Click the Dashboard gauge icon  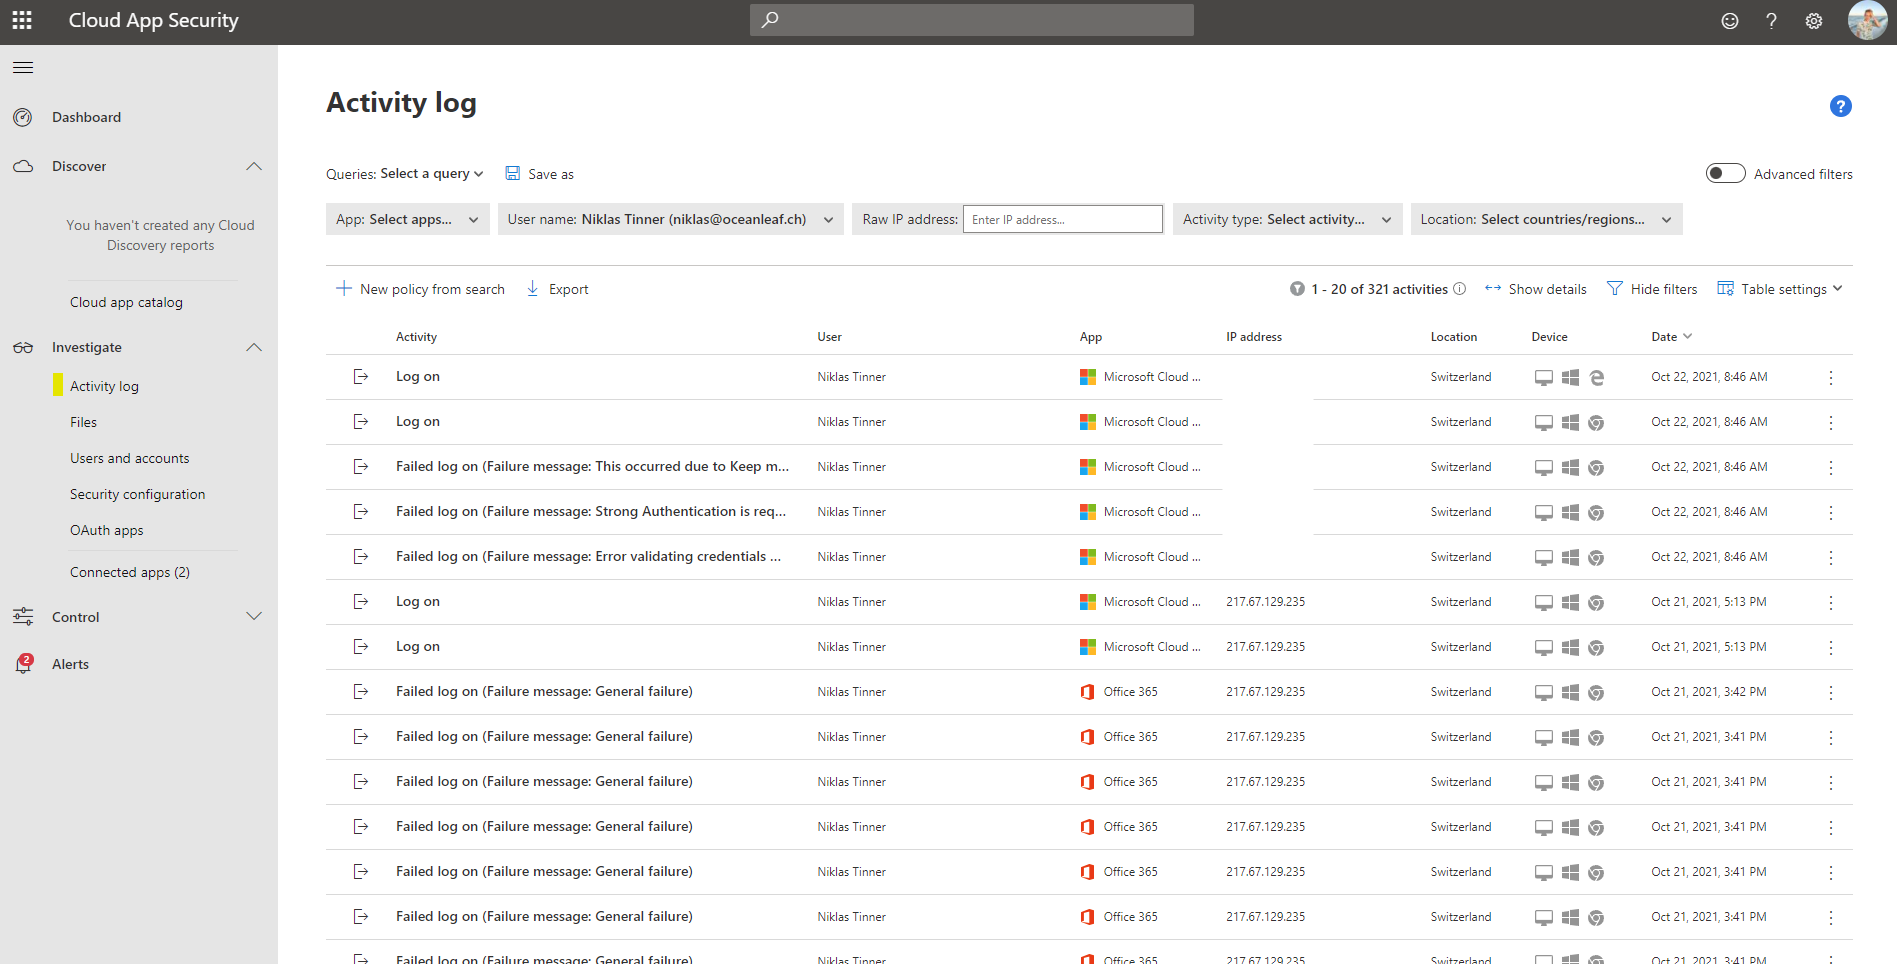[23, 117]
